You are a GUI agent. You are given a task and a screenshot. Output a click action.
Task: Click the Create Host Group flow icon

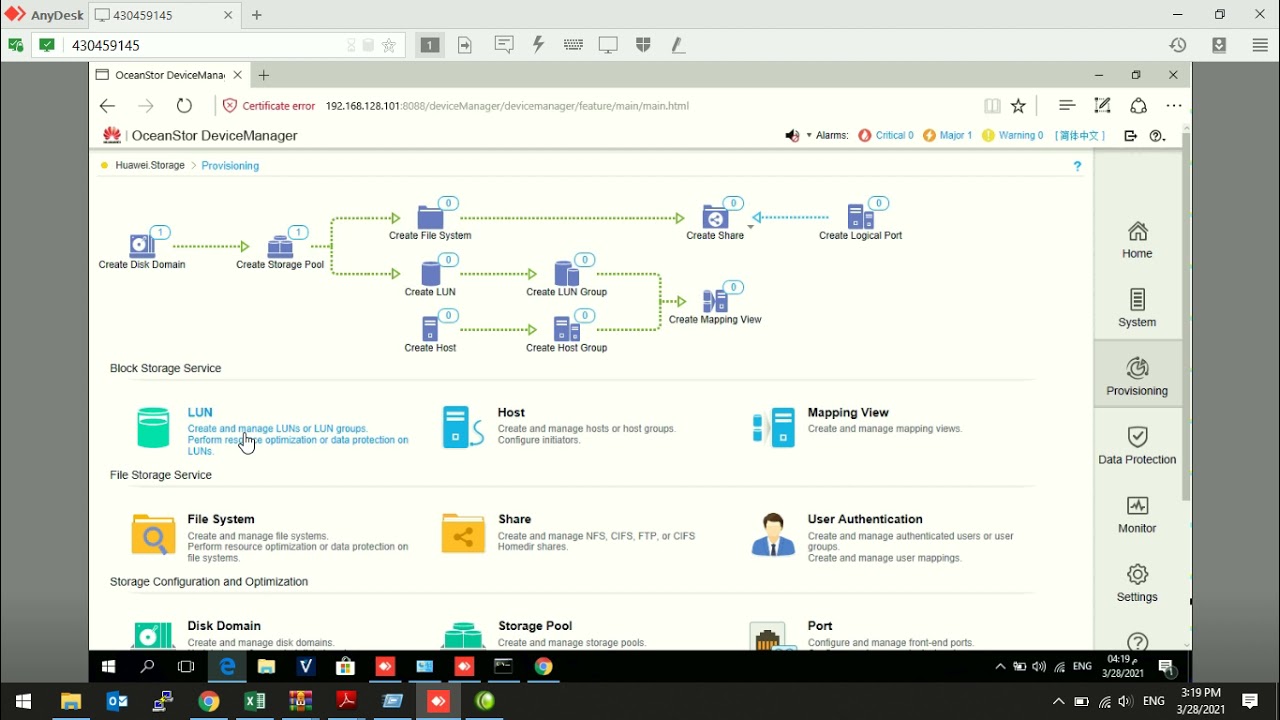(566, 329)
